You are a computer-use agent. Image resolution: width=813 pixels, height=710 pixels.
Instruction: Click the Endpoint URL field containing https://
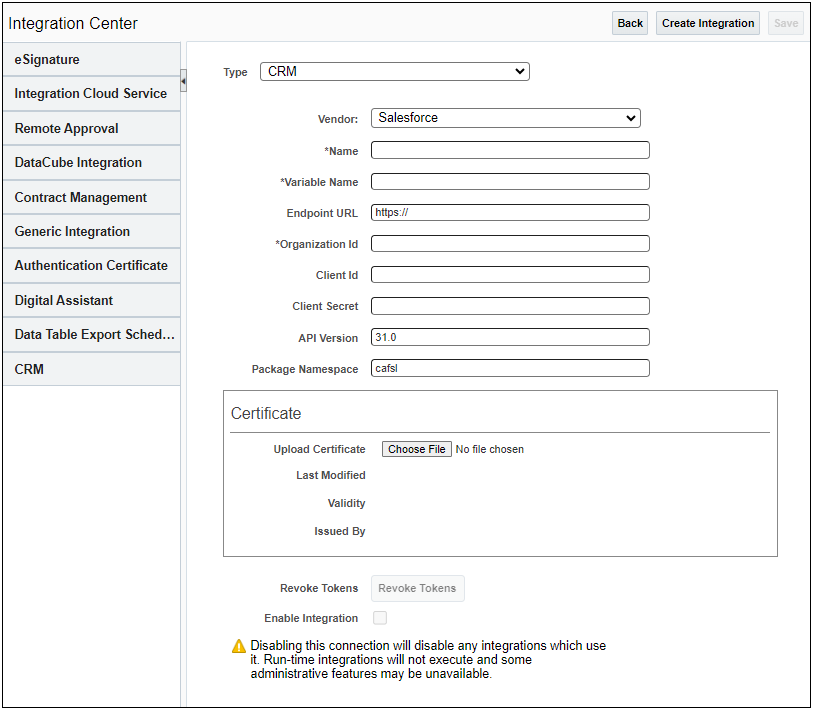click(x=509, y=212)
